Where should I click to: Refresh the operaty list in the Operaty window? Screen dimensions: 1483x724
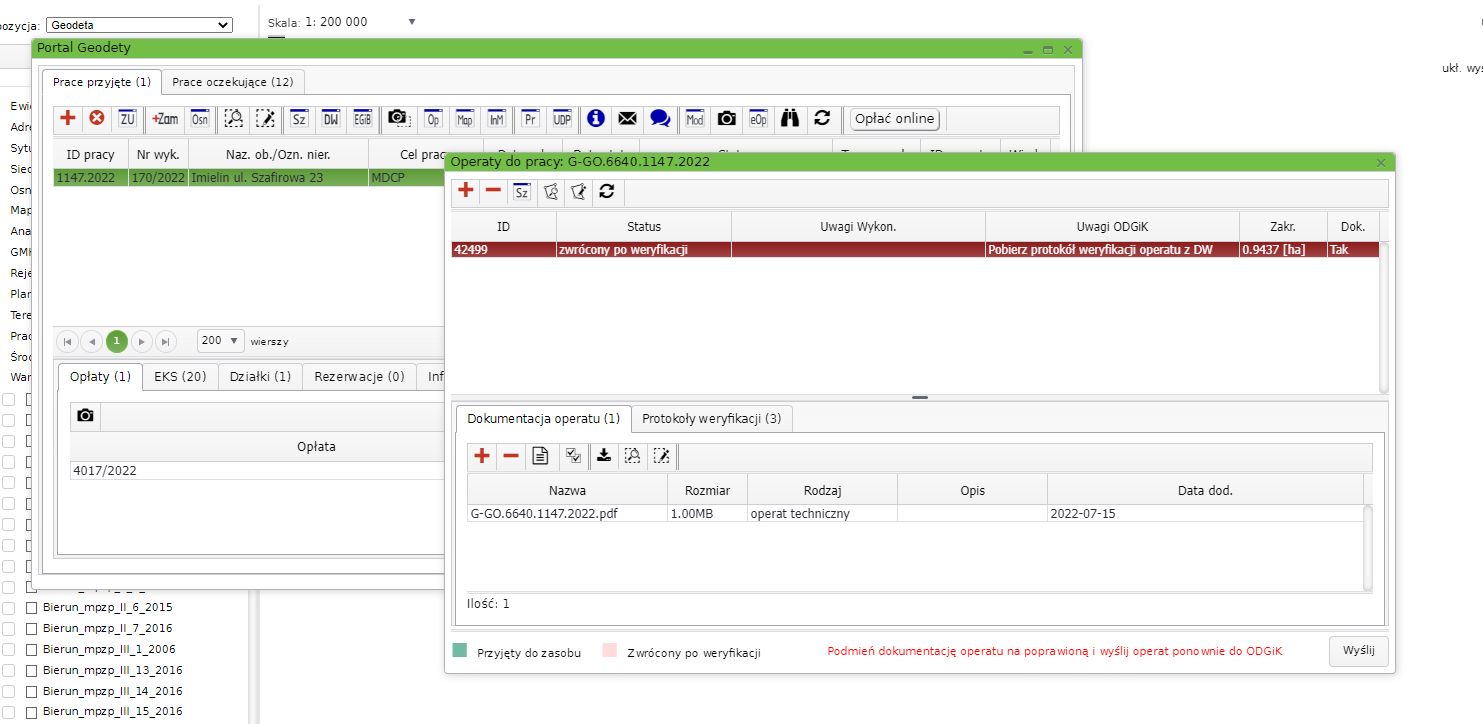point(606,191)
